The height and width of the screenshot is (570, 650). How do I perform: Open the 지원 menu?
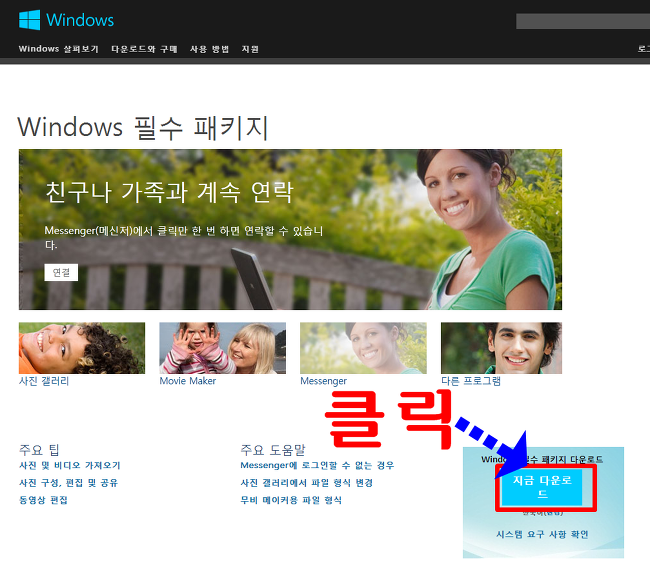click(250, 49)
